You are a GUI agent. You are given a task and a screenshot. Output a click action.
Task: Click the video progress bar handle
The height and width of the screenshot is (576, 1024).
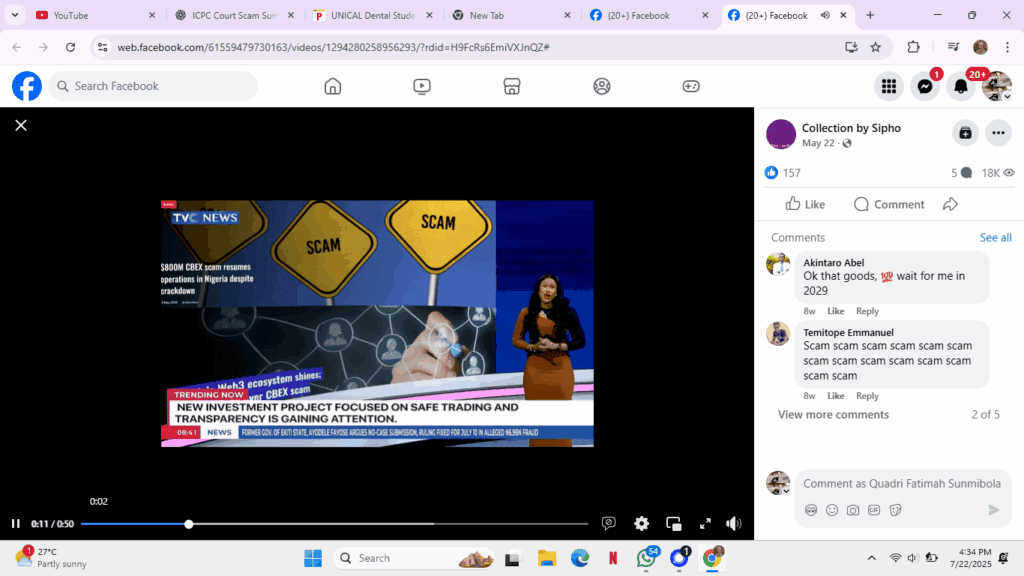tap(189, 524)
